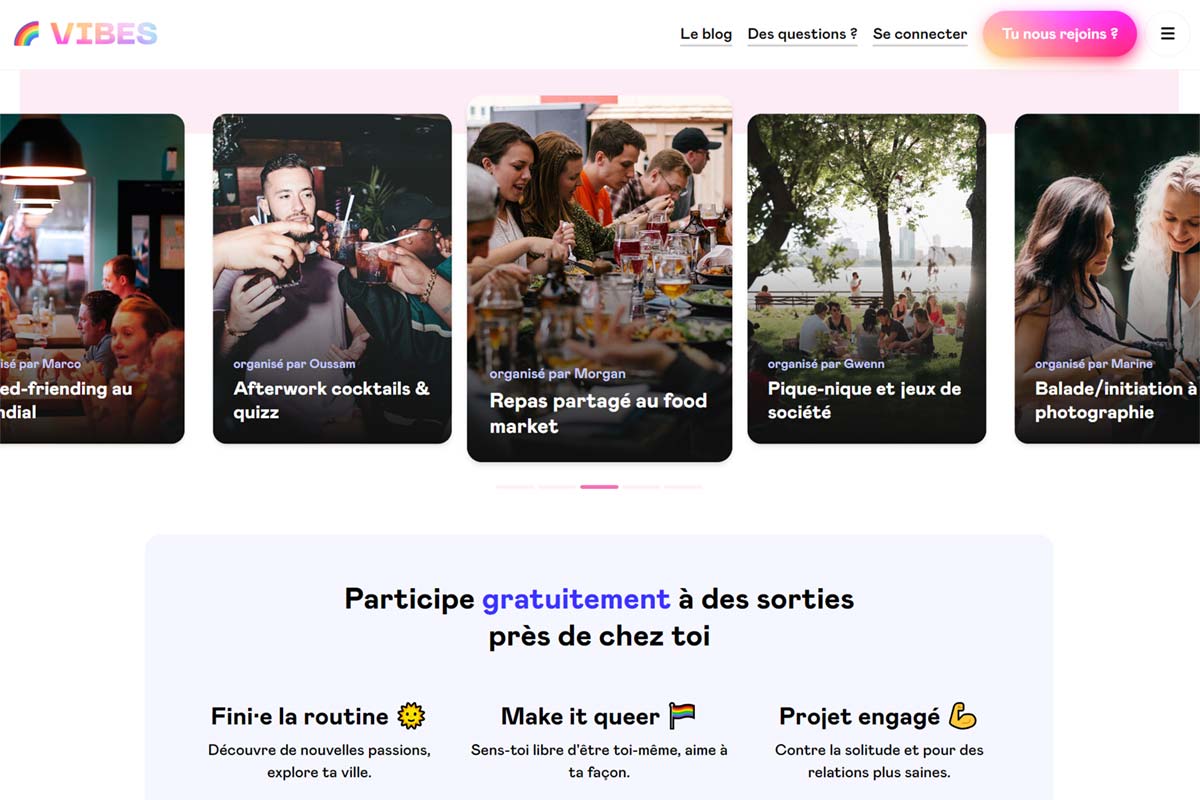Select the fourth carousel indicator dash

click(641, 487)
